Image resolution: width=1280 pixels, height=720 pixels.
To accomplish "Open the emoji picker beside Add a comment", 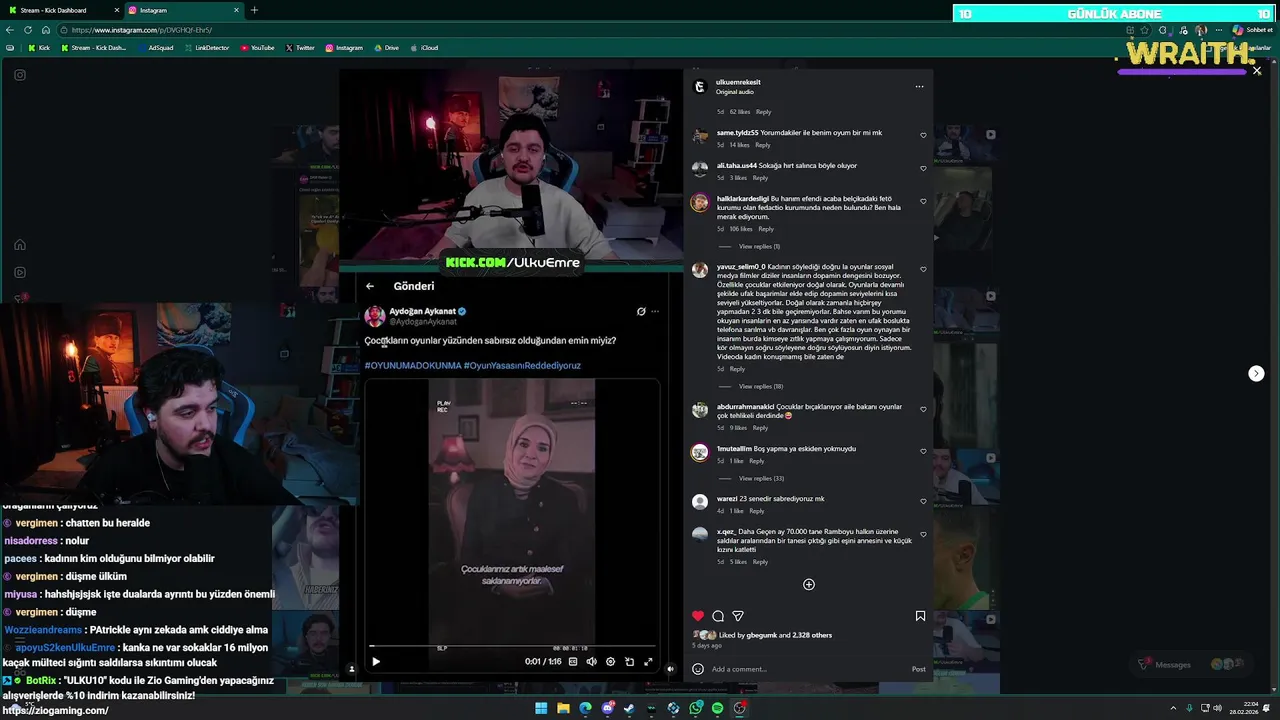I will click(698, 669).
